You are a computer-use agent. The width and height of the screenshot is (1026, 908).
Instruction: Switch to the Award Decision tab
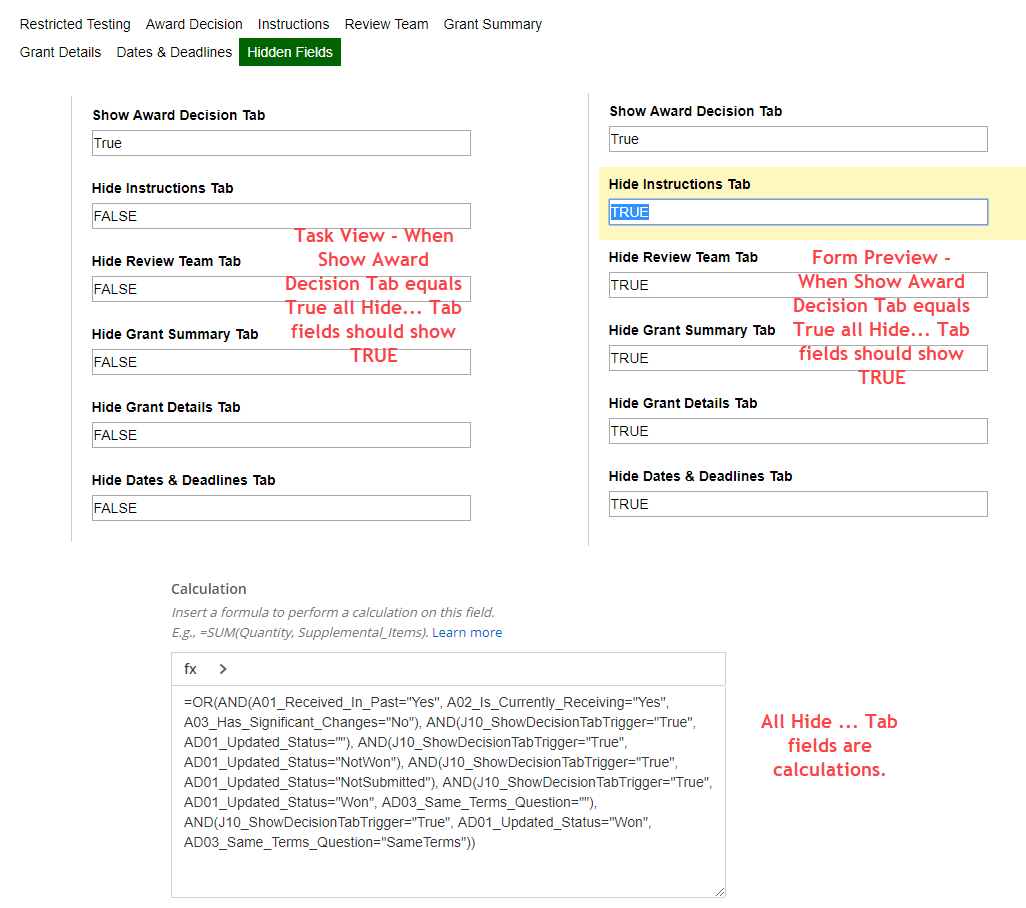point(194,24)
